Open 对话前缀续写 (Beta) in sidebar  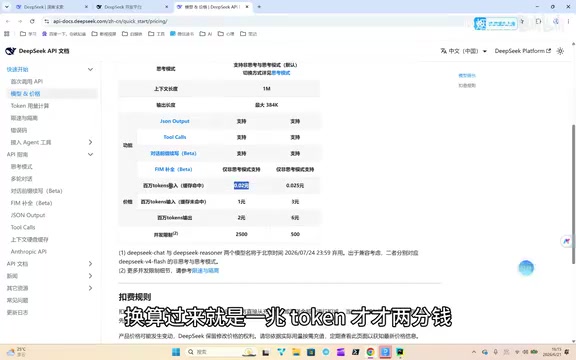[x=37, y=191]
